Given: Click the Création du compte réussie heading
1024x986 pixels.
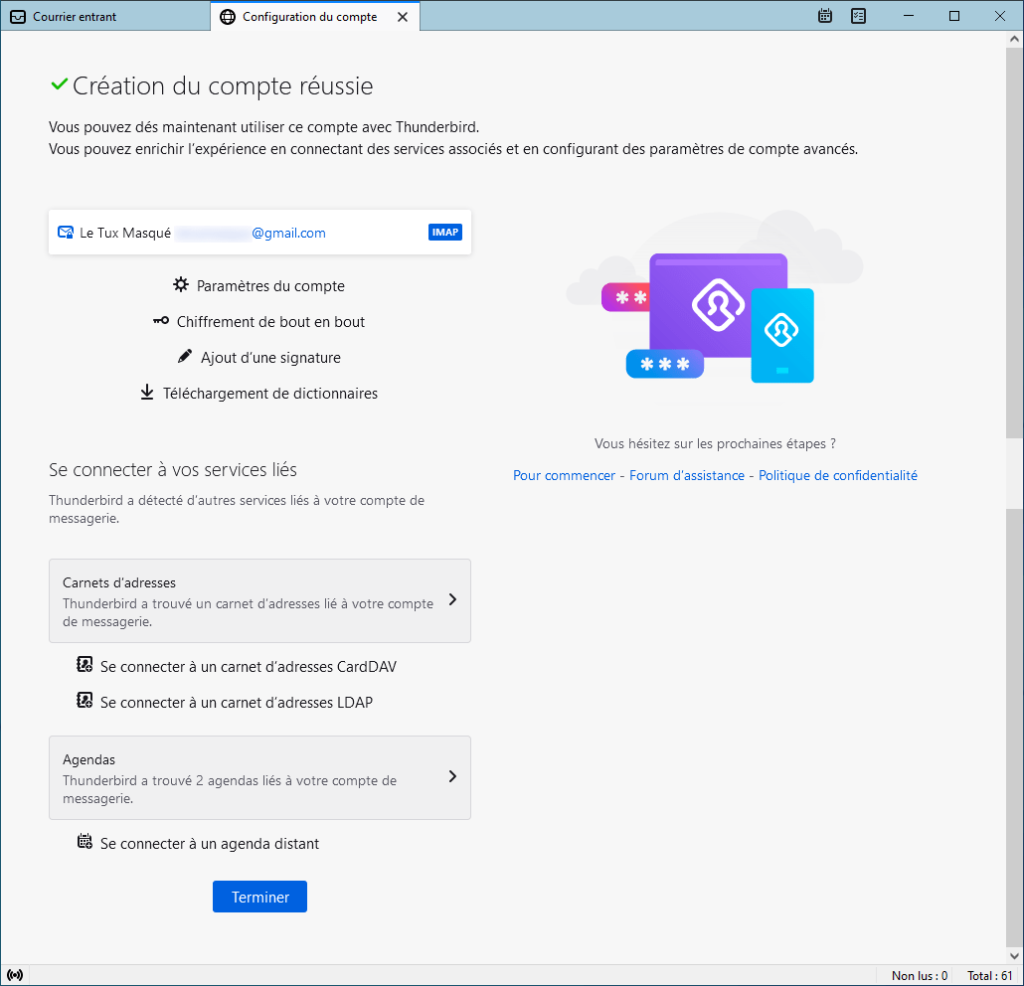Looking at the screenshot, I should 223,86.
